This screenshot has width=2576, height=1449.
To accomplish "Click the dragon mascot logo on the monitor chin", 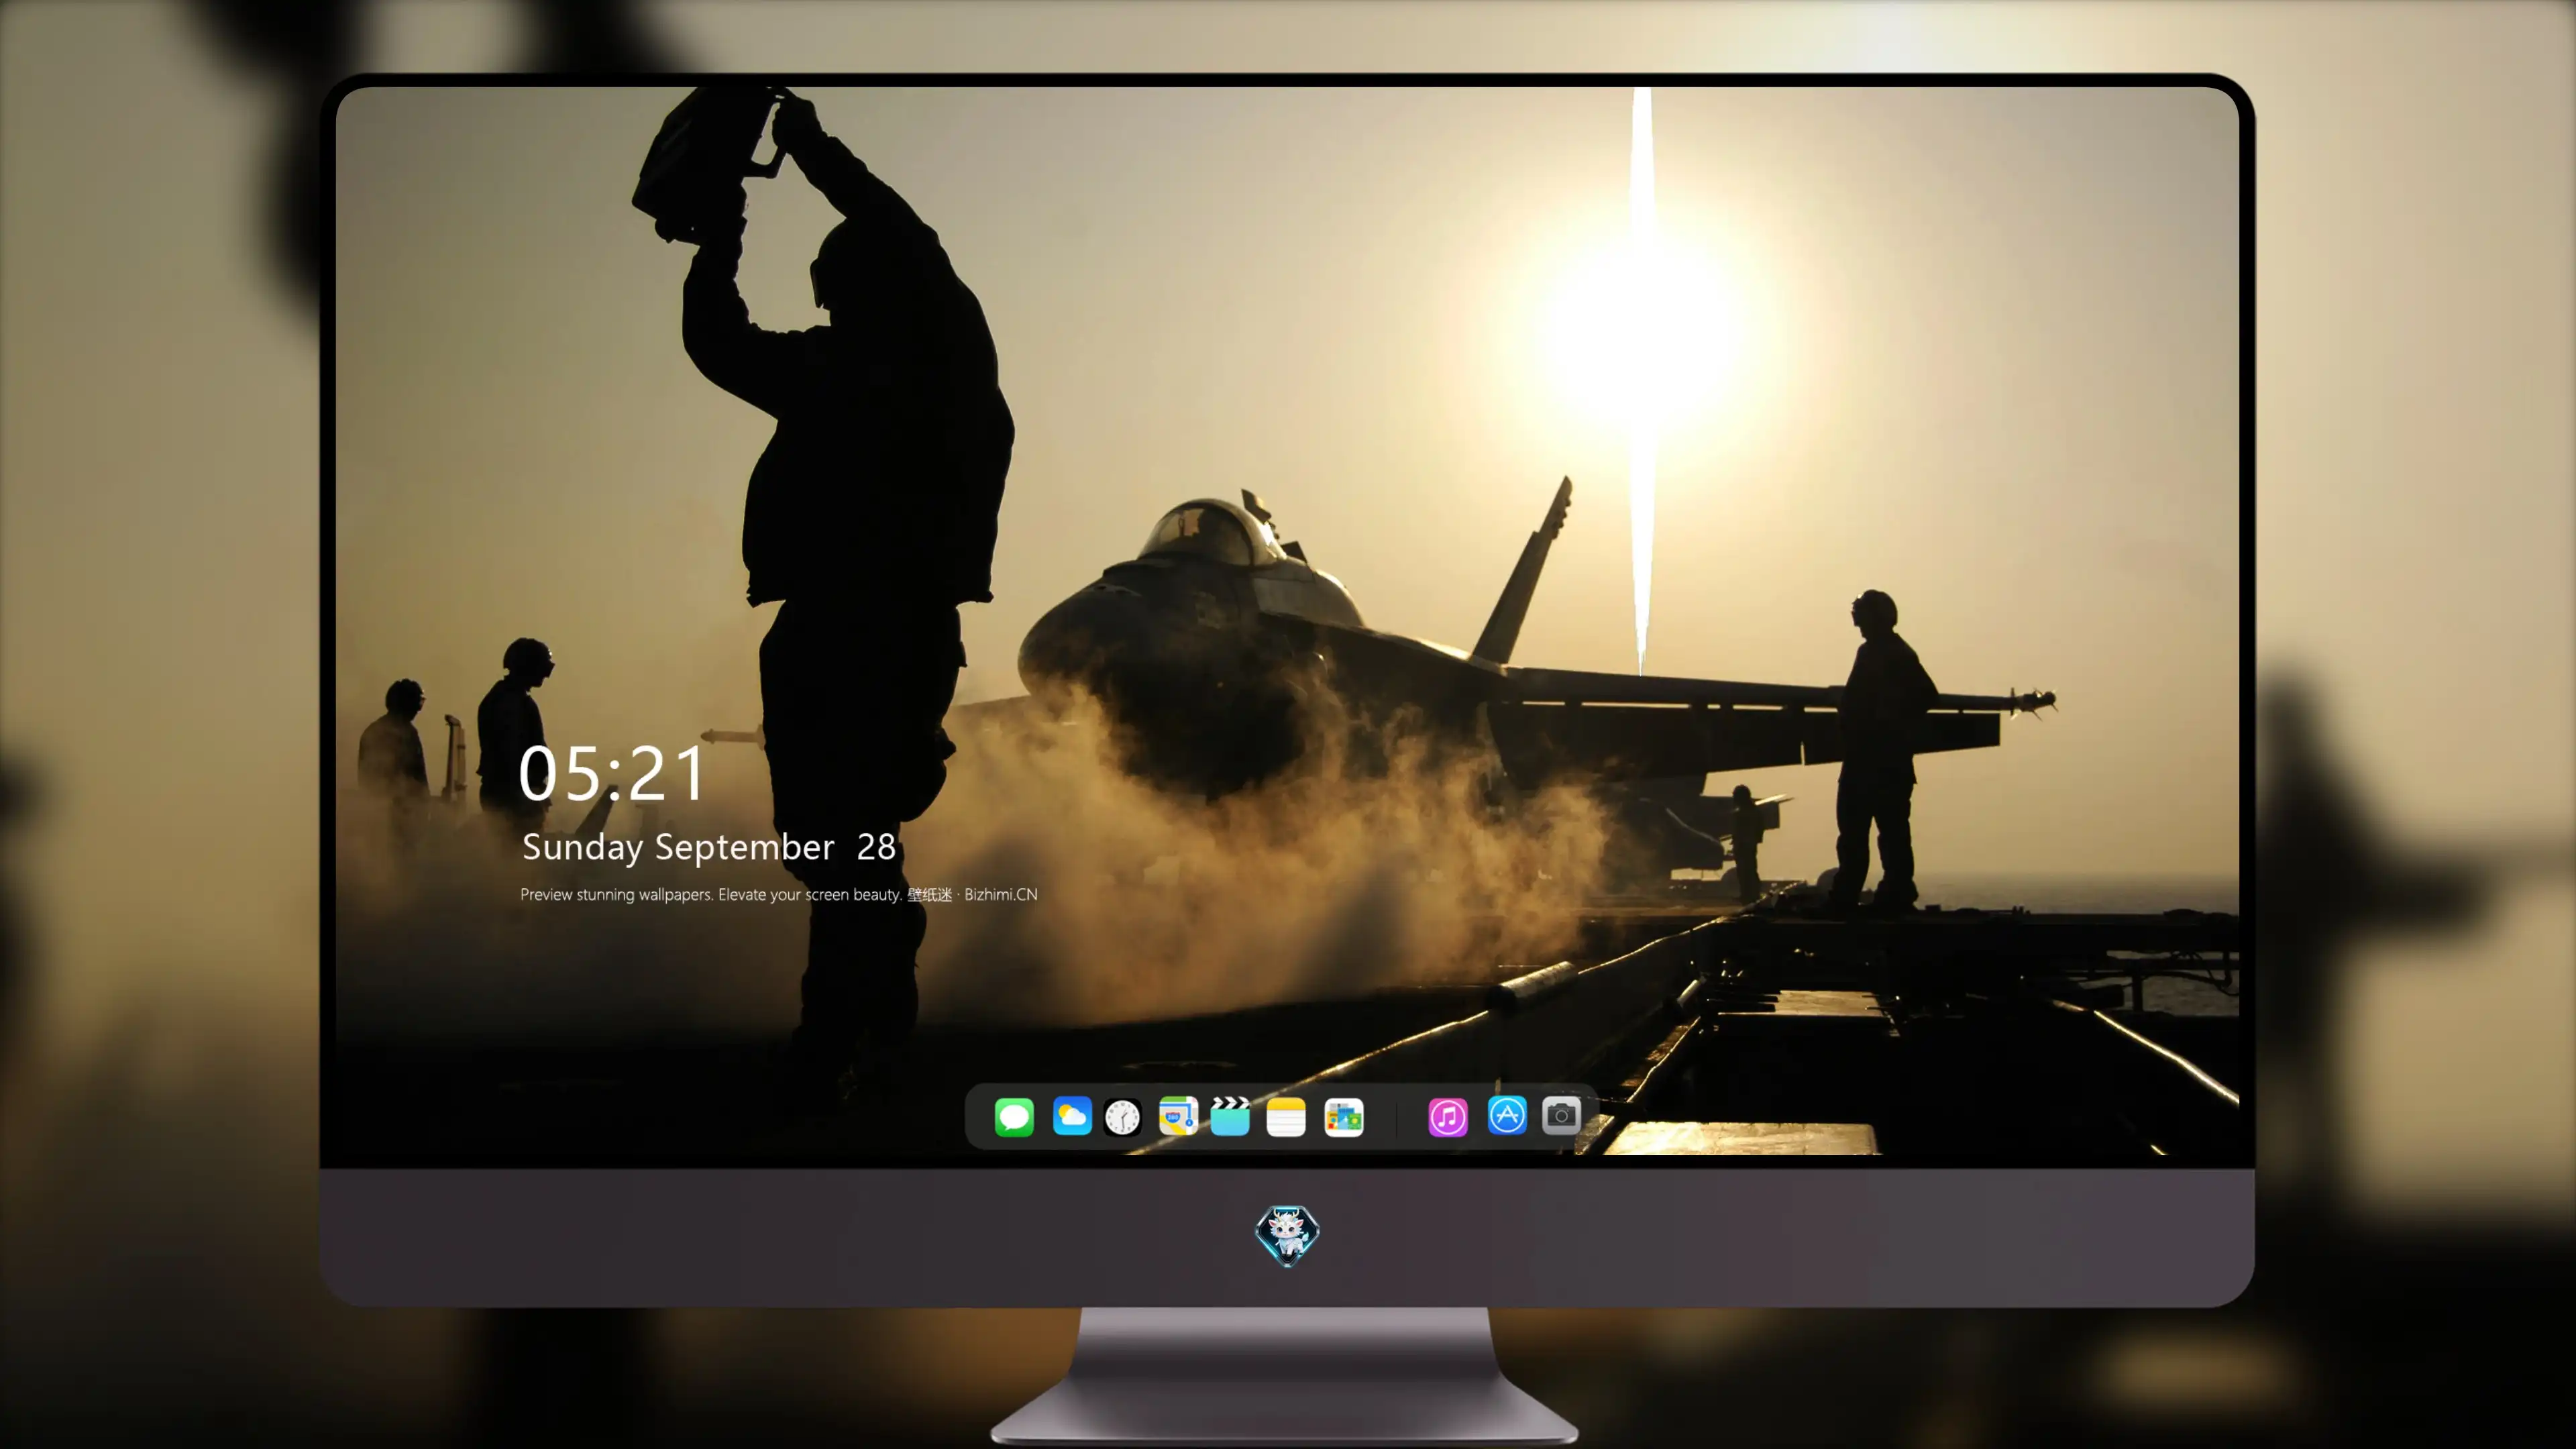I will pos(1287,1236).
